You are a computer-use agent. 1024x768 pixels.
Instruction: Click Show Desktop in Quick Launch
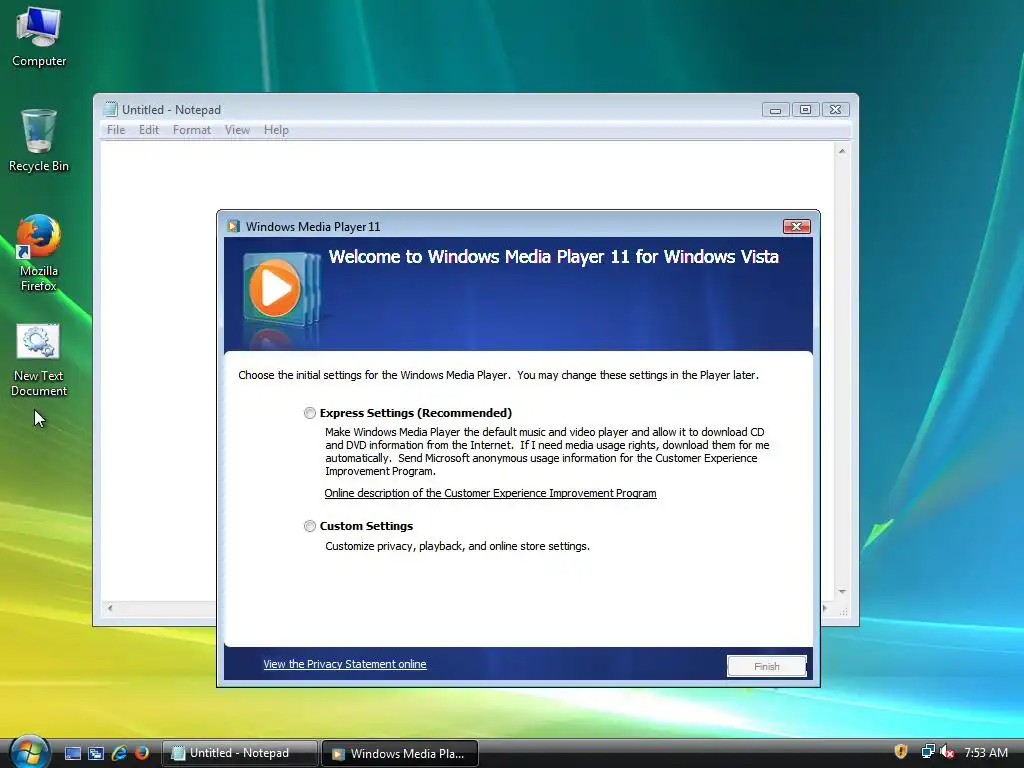click(72, 753)
